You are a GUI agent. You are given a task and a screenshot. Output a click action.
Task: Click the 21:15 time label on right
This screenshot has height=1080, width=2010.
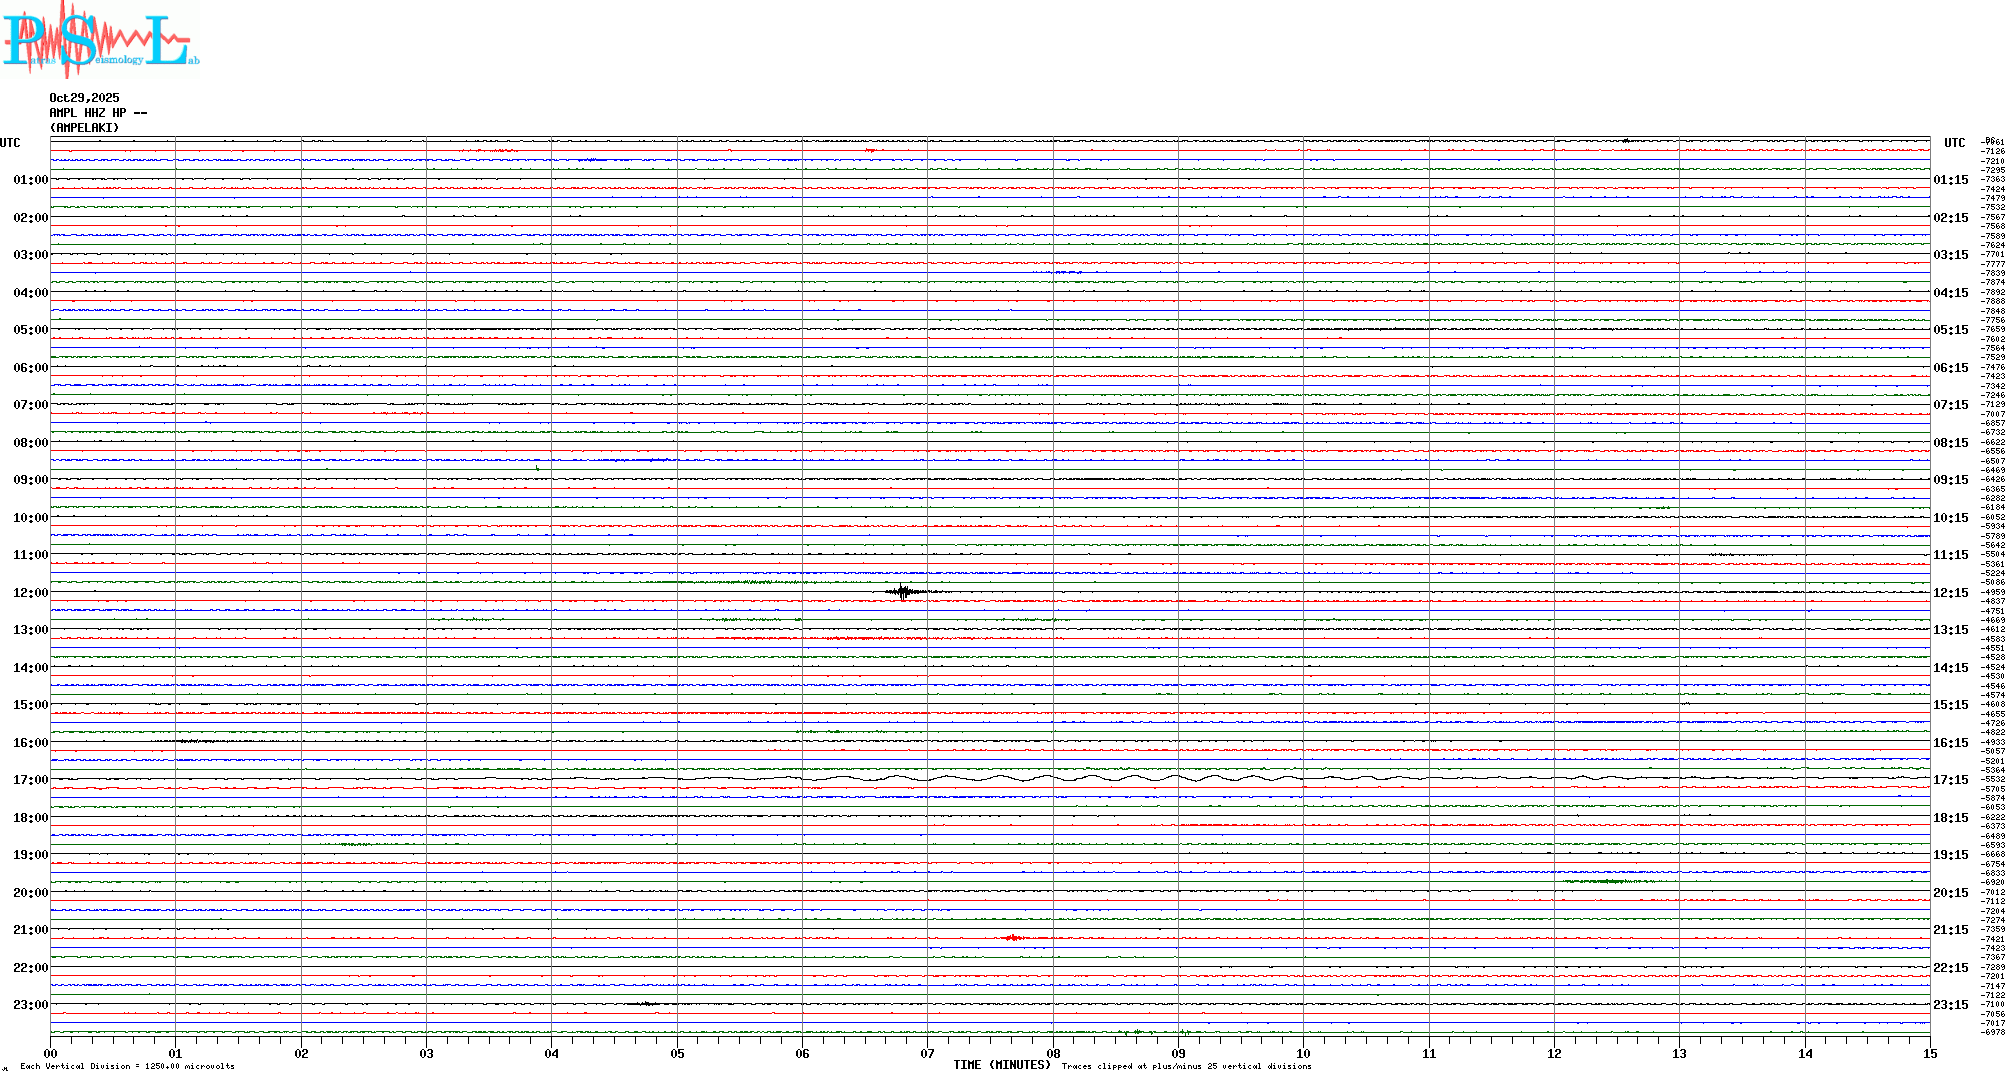[x=1950, y=930]
